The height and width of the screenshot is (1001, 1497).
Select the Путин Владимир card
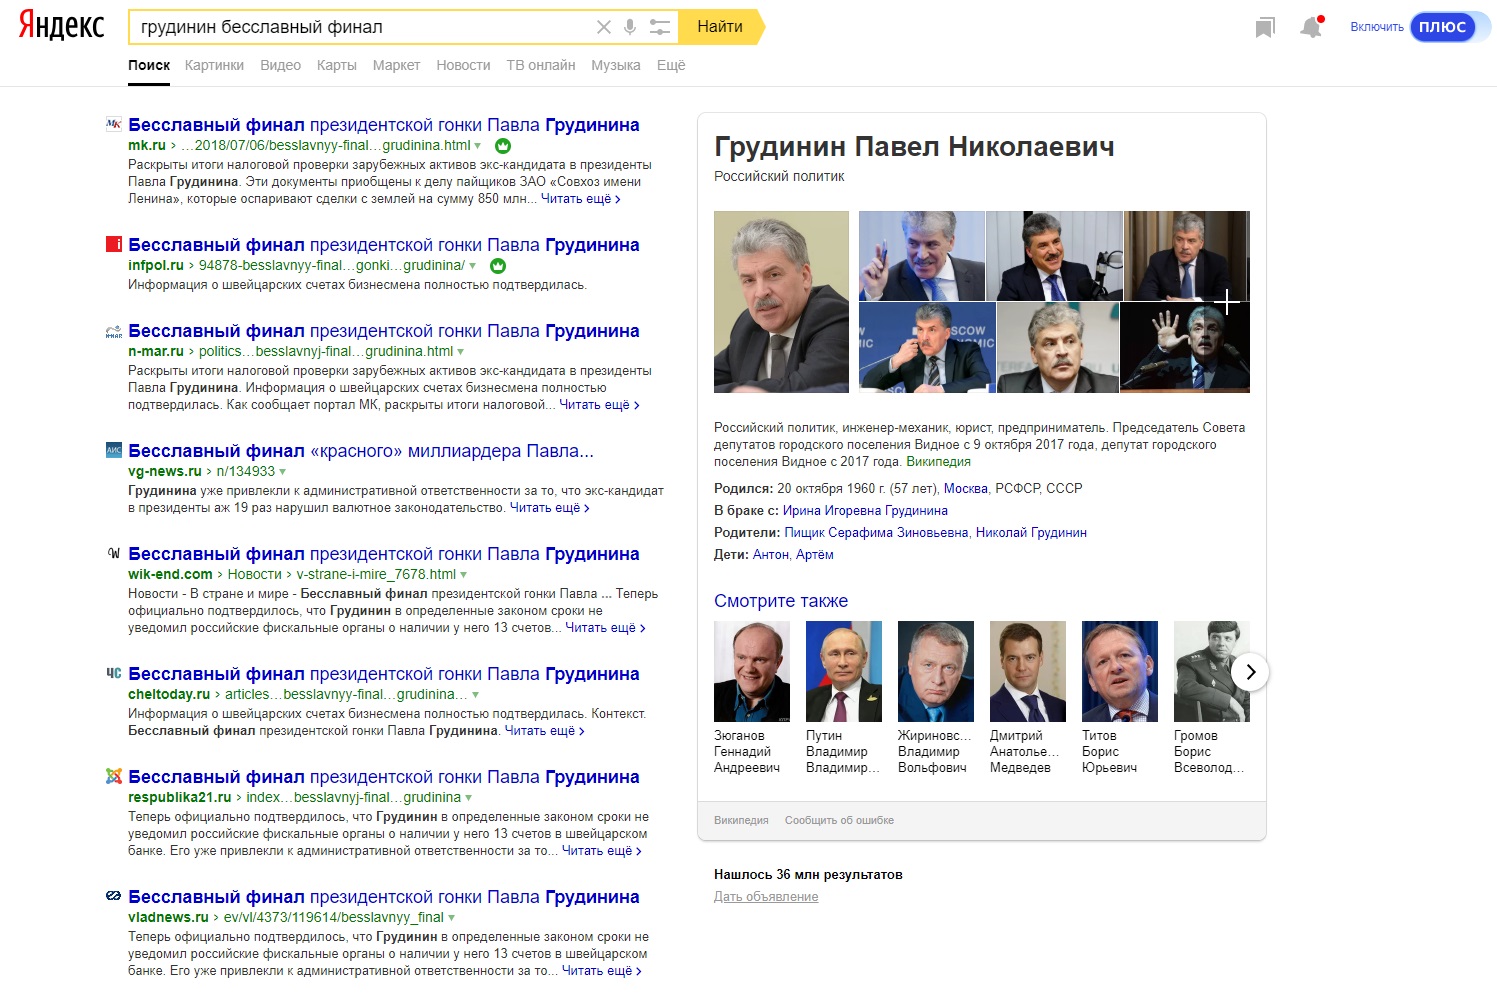843,698
